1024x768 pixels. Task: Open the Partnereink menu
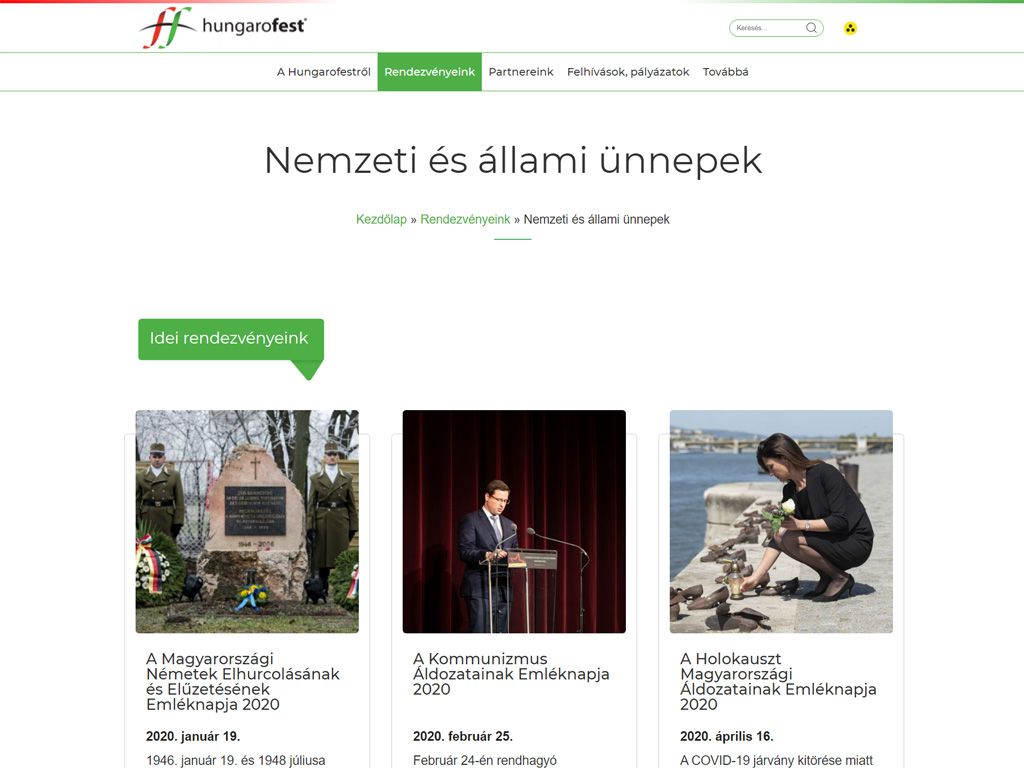(520, 72)
